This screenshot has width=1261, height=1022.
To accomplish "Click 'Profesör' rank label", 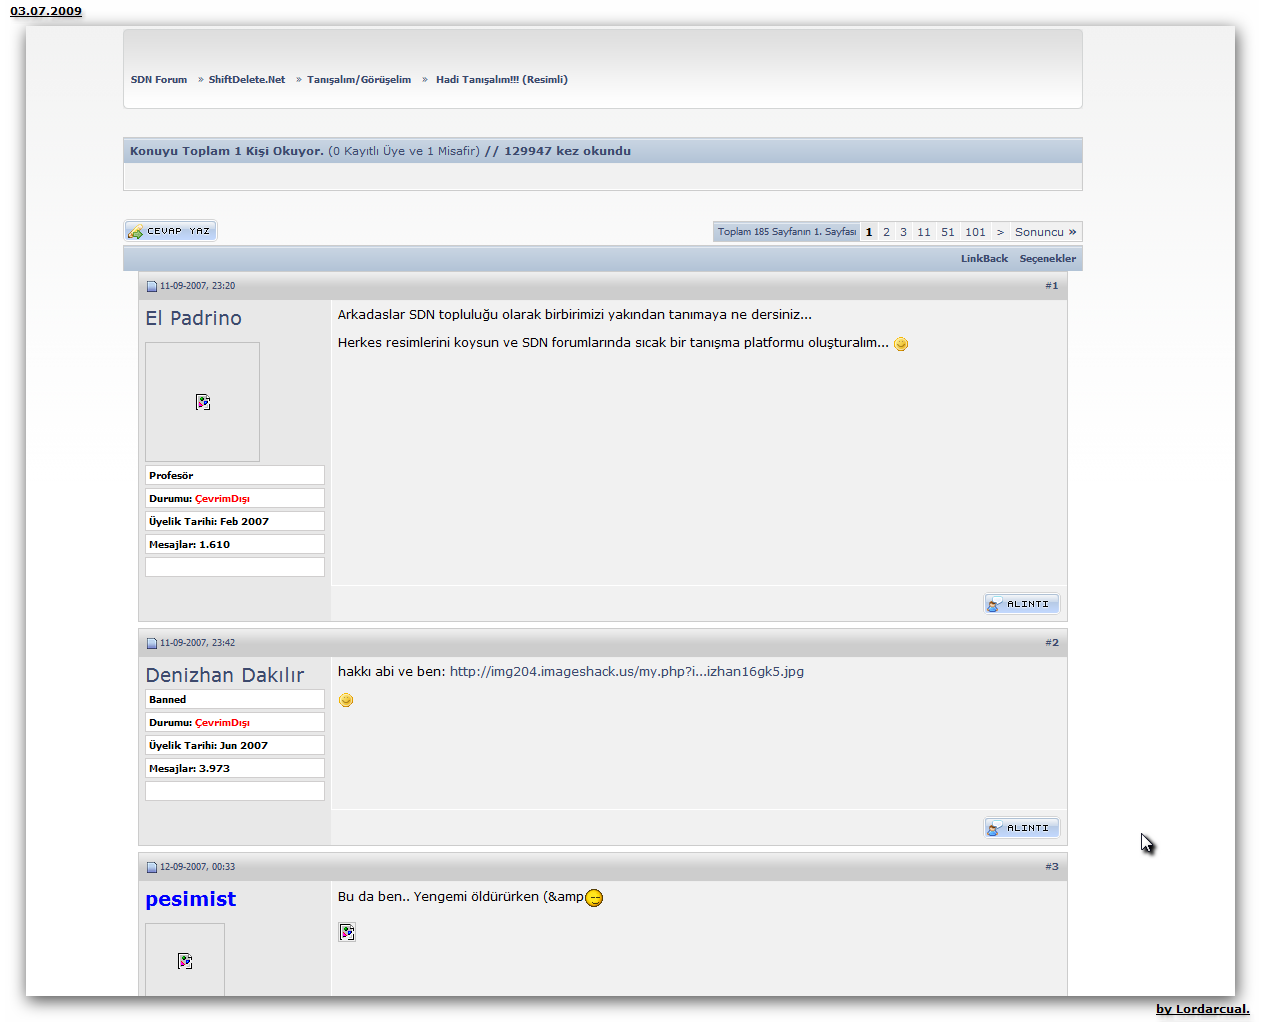I will tap(171, 476).
